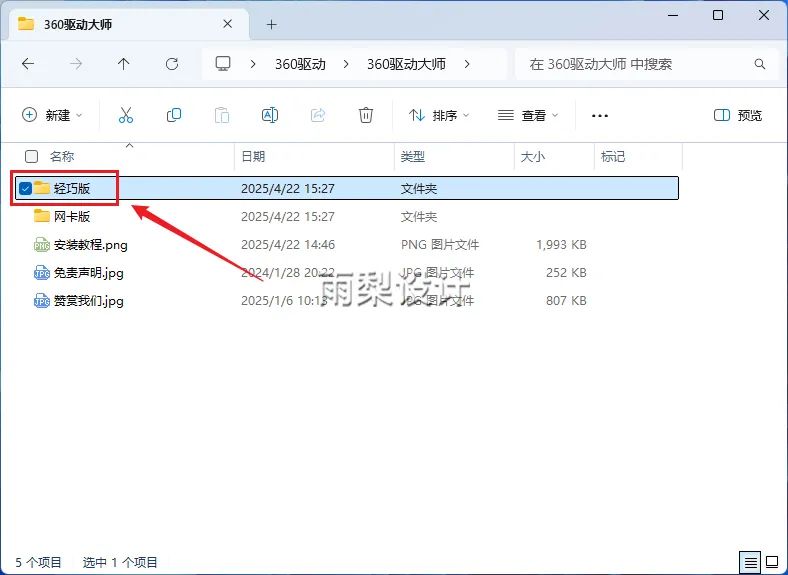Select the 网卡版 folder name

click(x=72, y=217)
